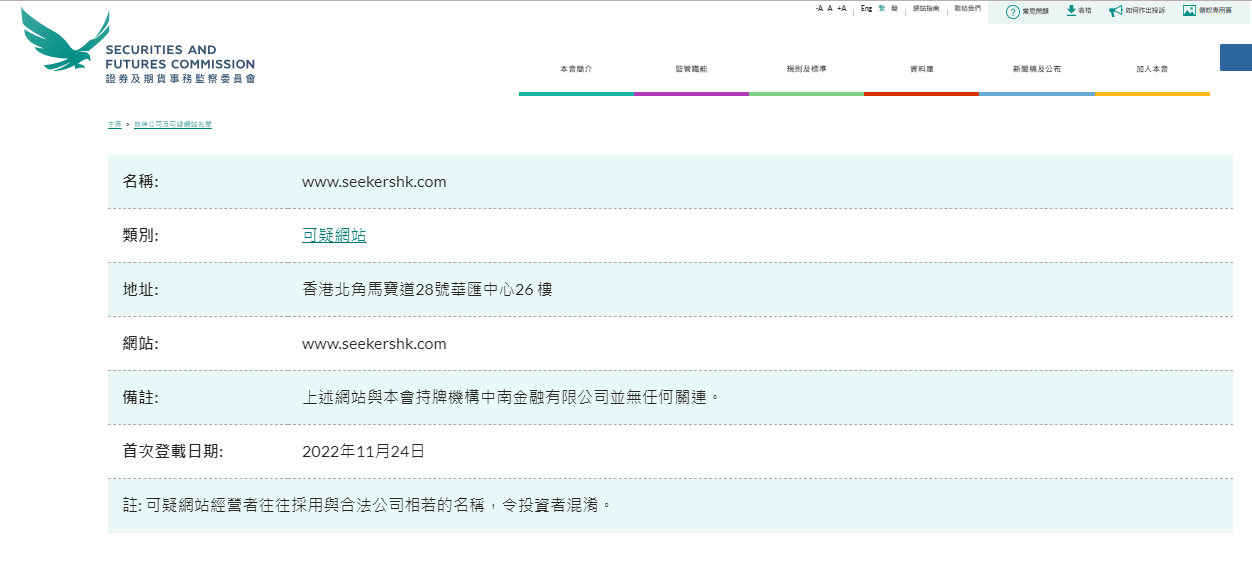Select Traditional Chinese 繁 language option
Viewport: 1252px width, 561px height.
pyautogui.click(x=882, y=8)
